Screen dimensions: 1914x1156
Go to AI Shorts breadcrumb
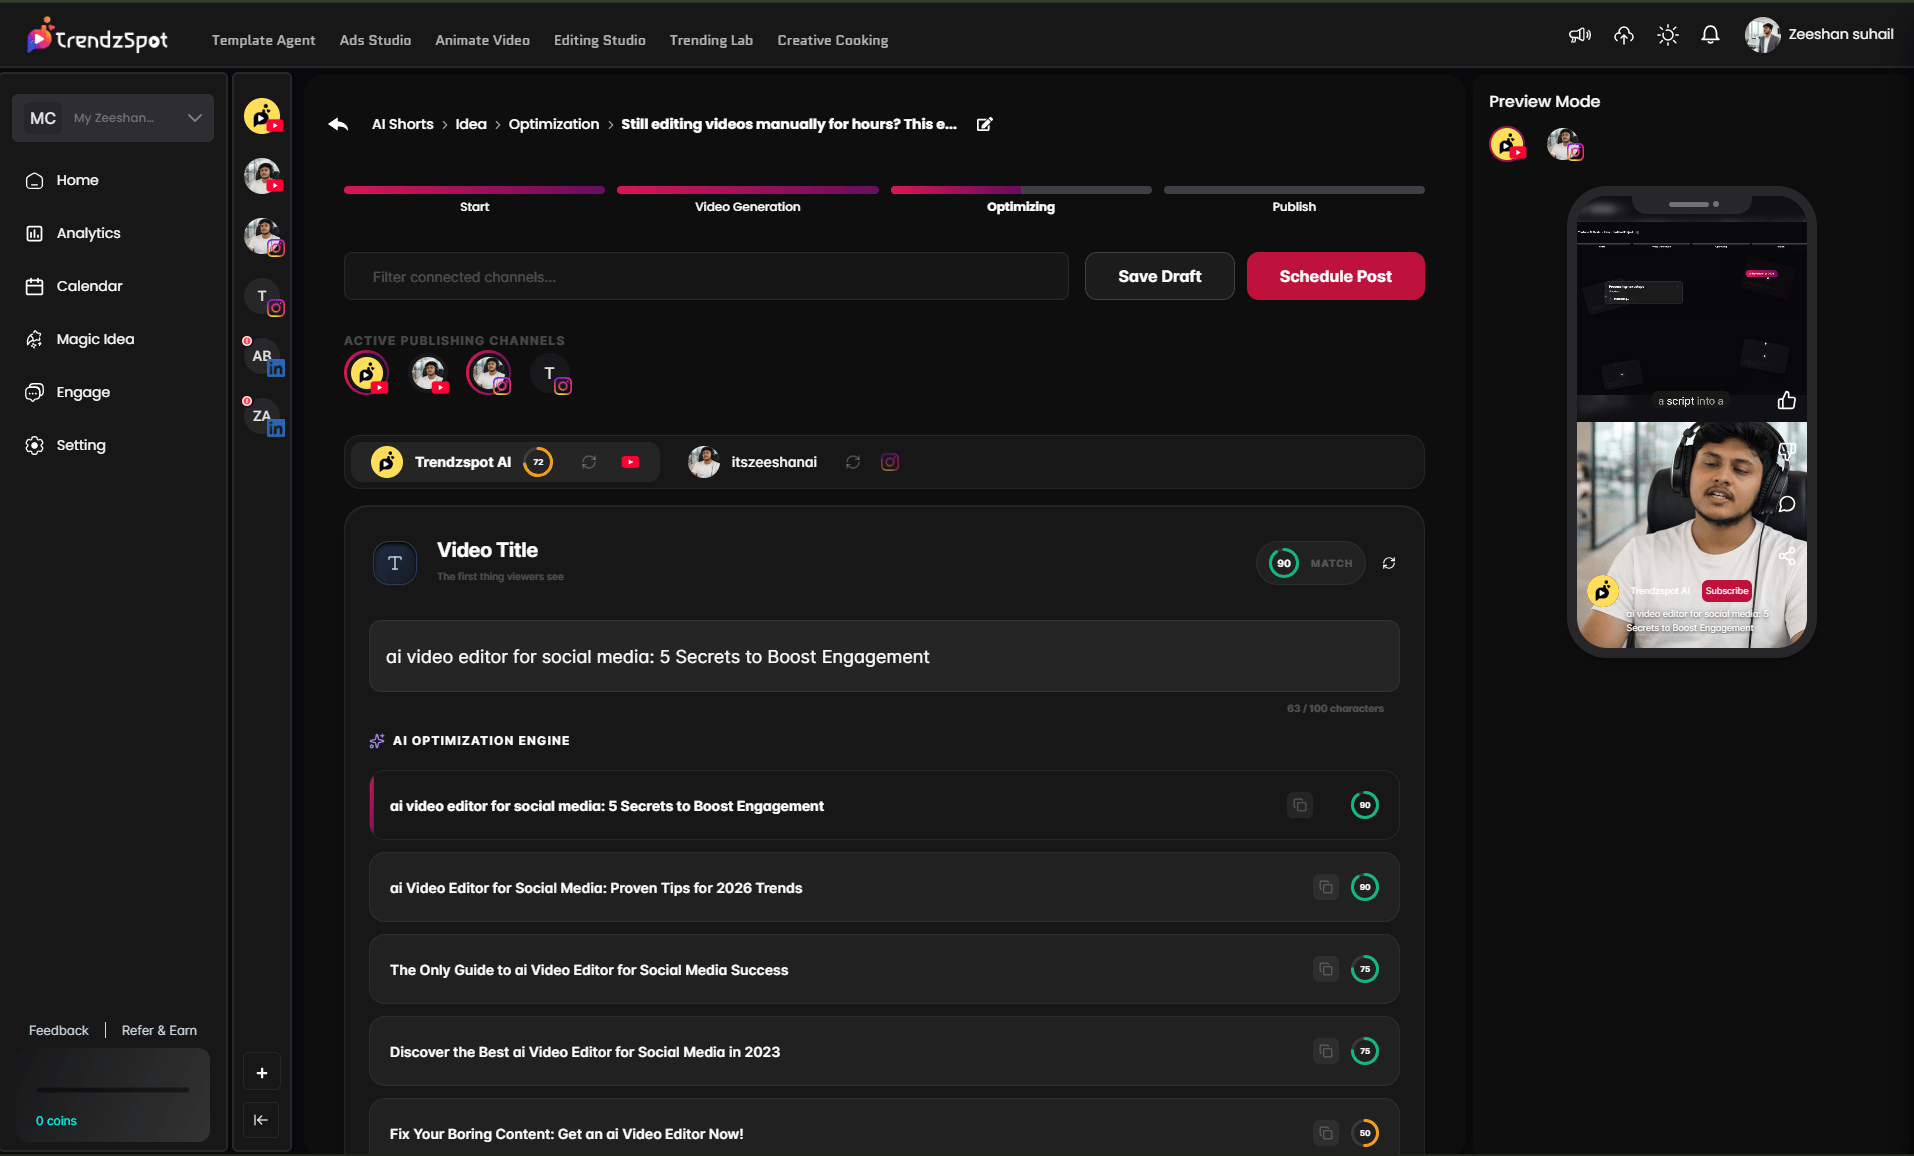403,124
